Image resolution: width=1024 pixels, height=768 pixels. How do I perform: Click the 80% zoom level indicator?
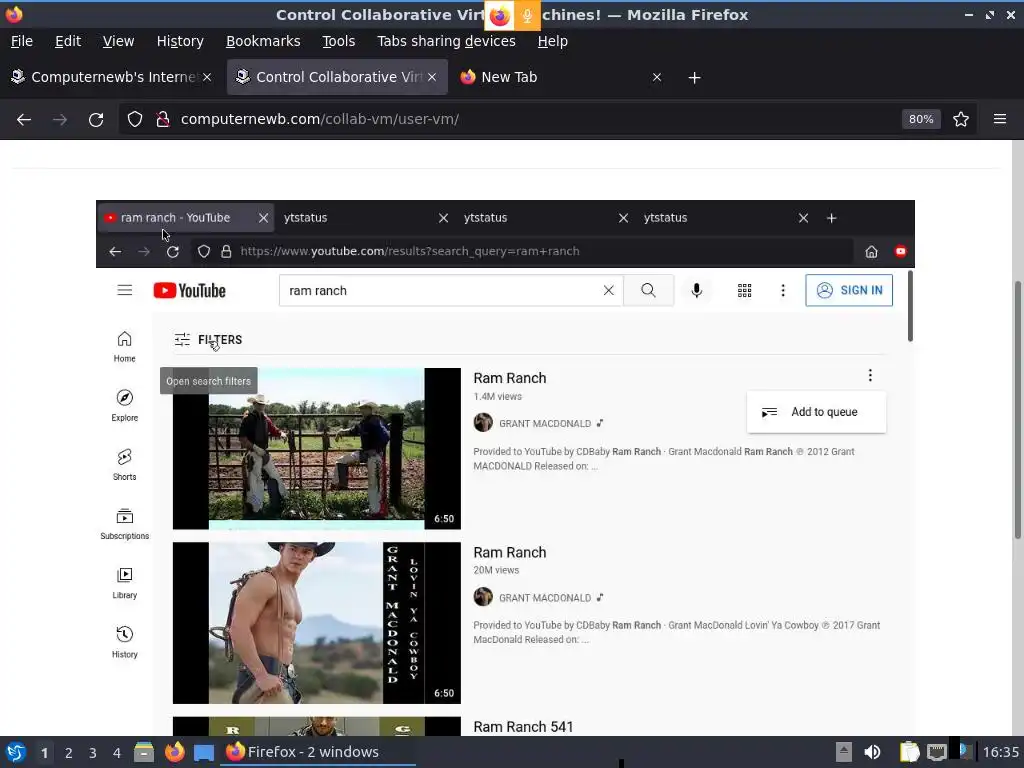[921, 120]
